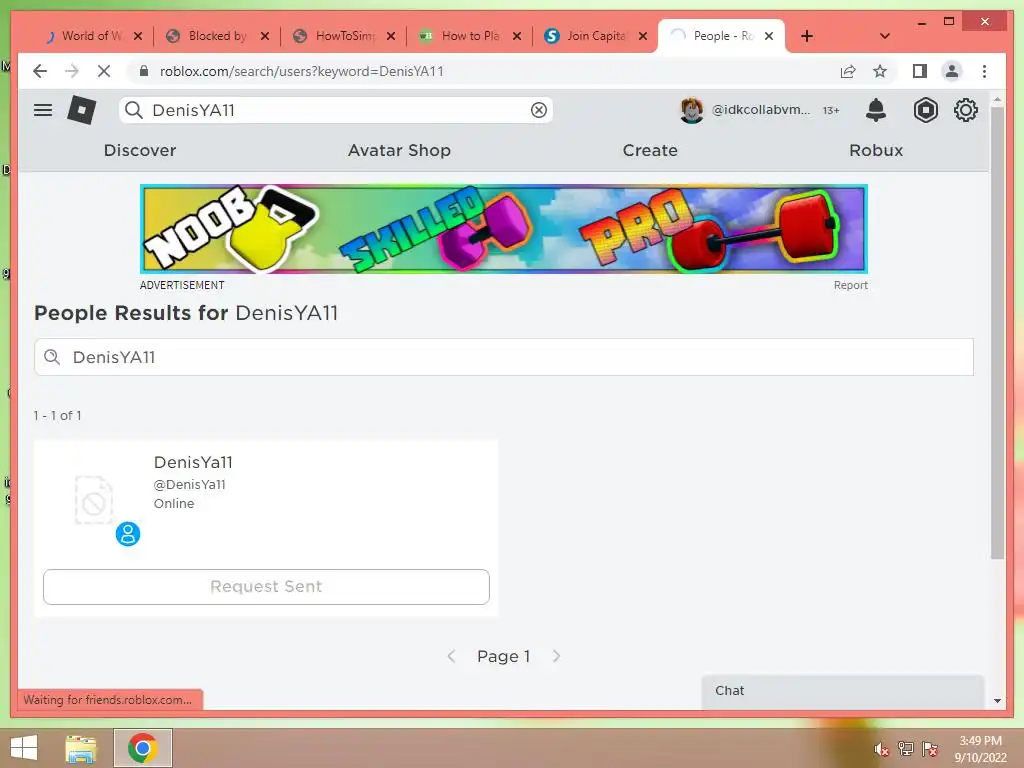The width and height of the screenshot is (1024, 768).
Task: Click the People Results search field
Action: click(x=504, y=357)
